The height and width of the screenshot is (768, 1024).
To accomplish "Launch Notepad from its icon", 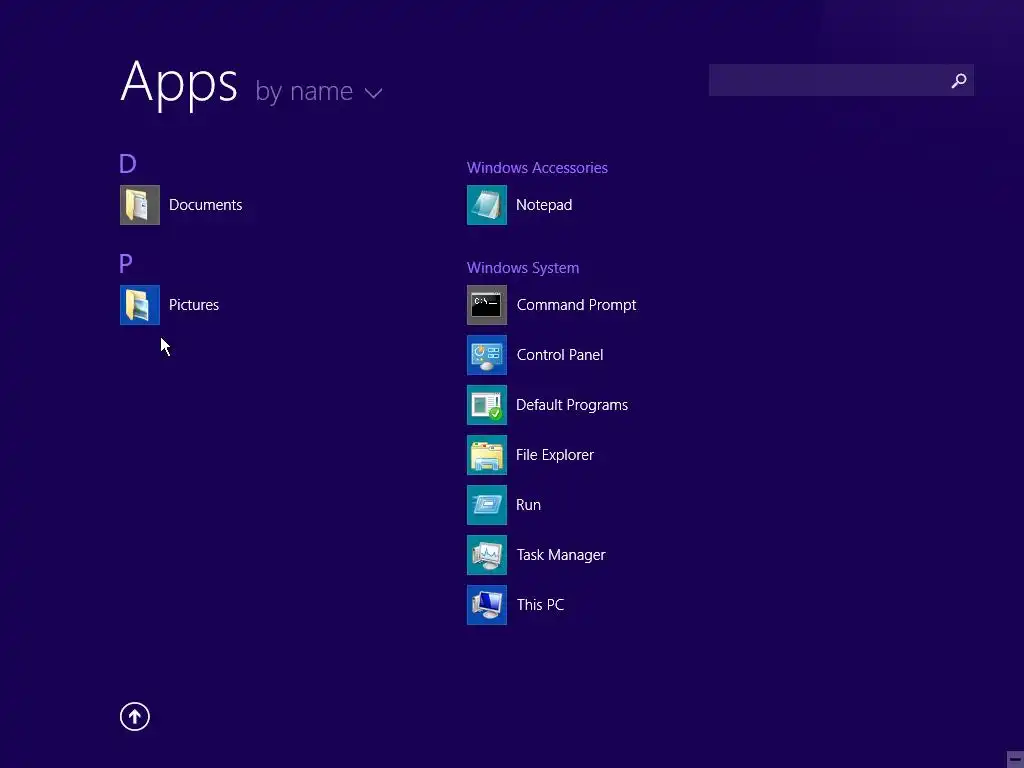I will pos(487,205).
